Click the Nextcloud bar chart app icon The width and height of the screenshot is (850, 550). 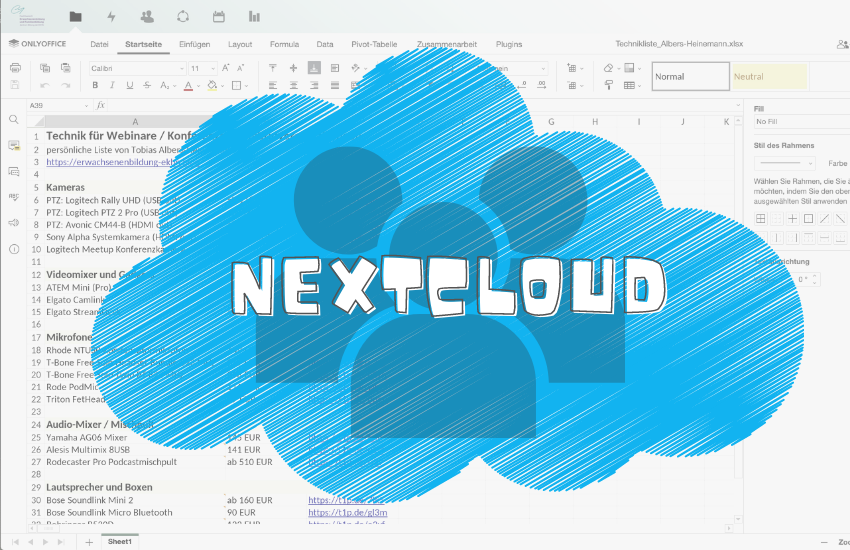254,17
